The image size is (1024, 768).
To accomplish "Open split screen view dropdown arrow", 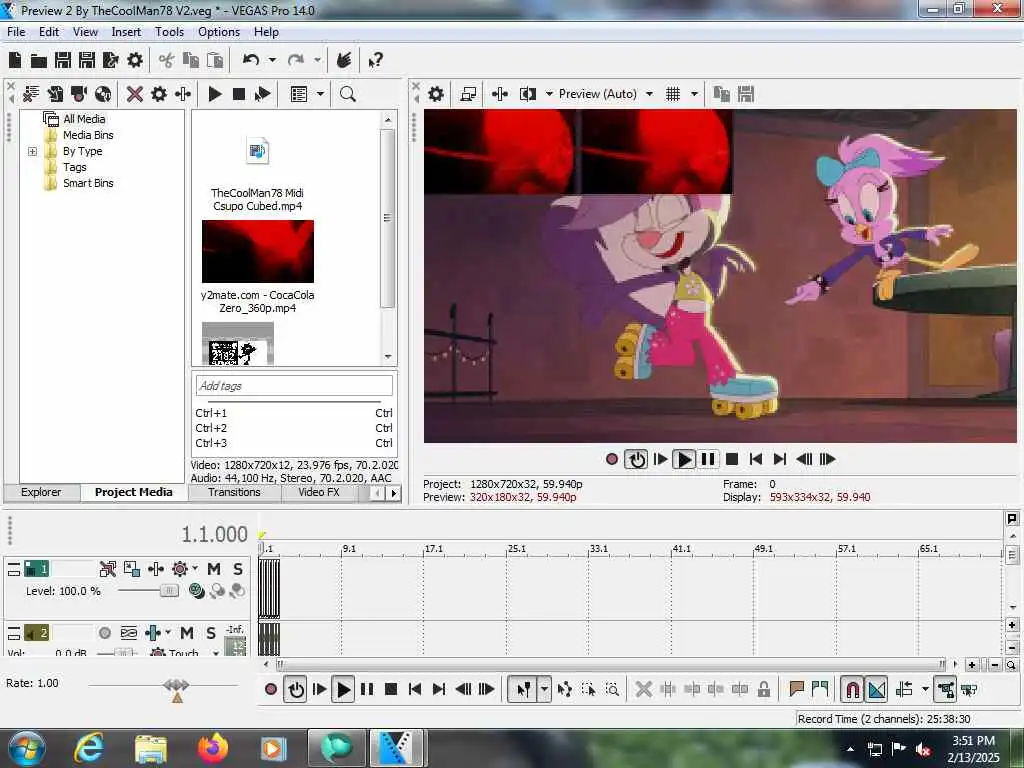I will 549,94.
